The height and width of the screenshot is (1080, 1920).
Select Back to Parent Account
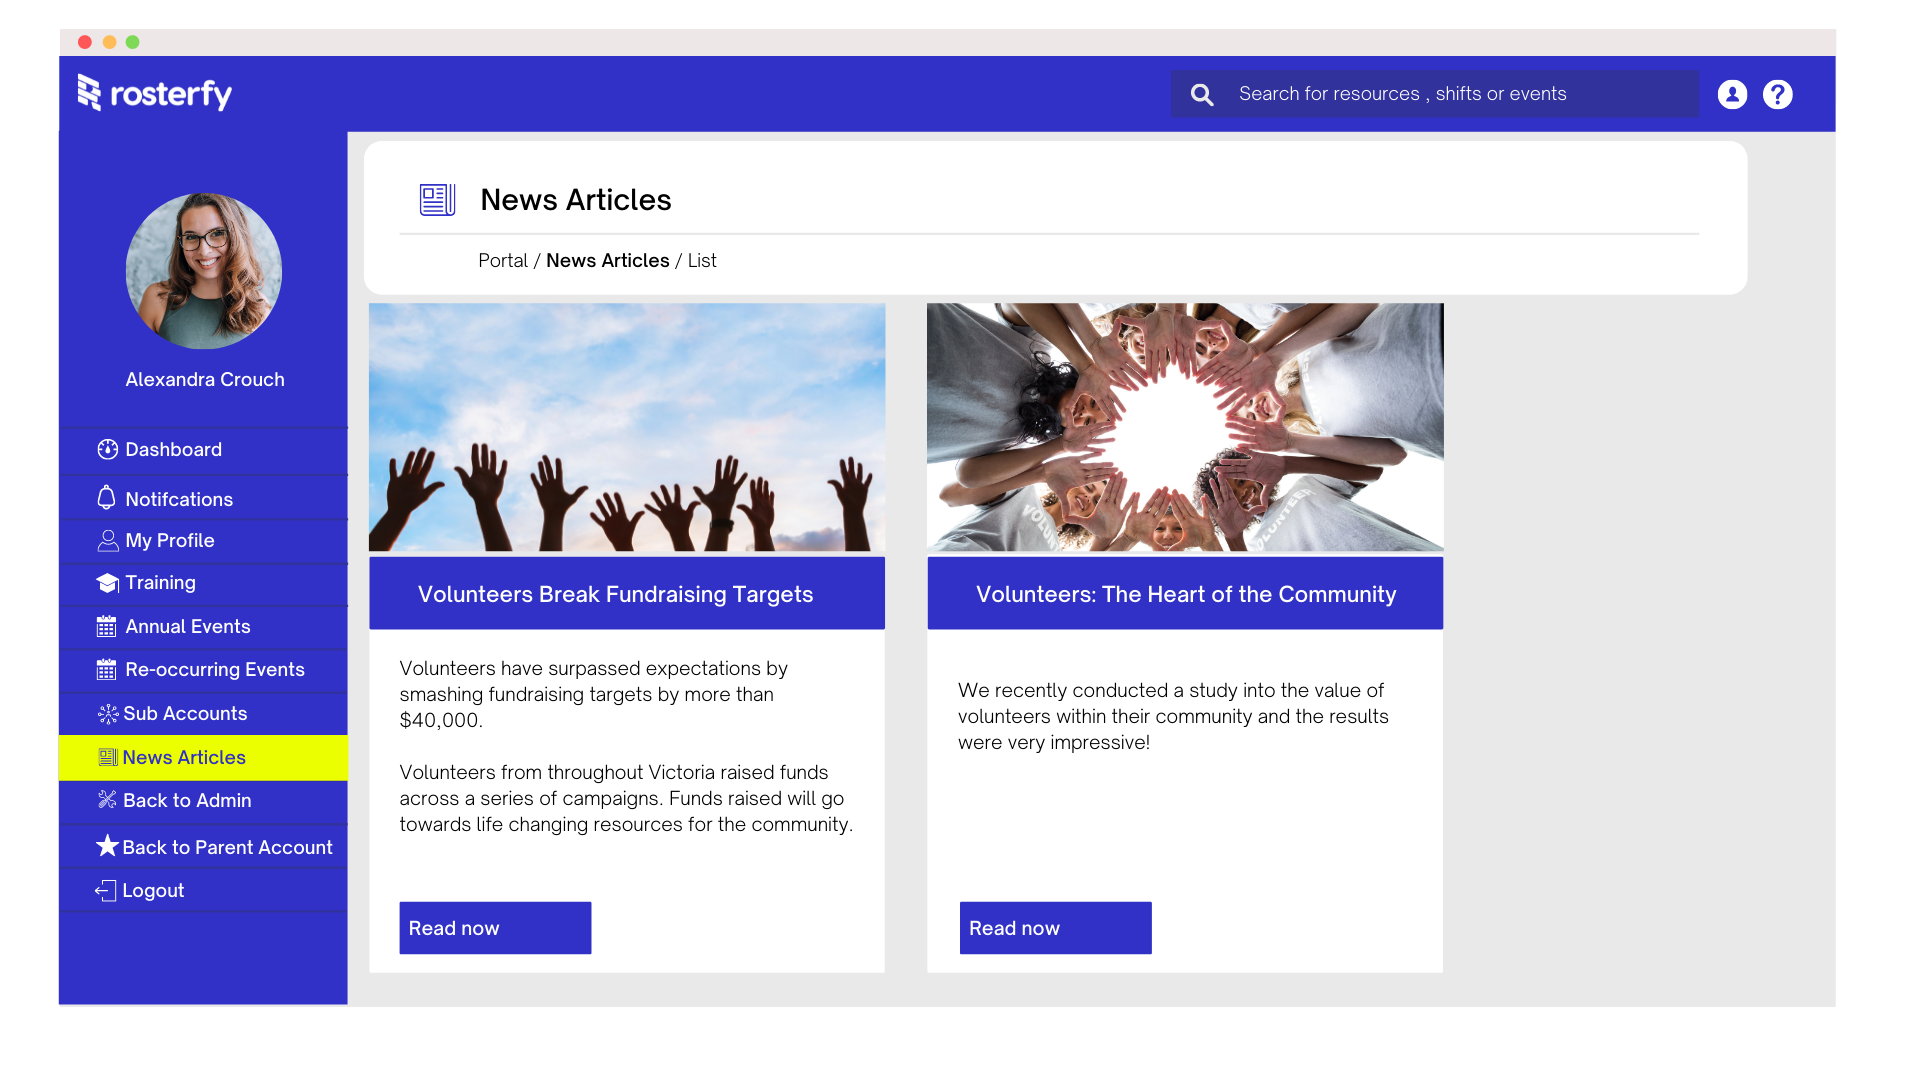pyautogui.click(x=204, y=847)
